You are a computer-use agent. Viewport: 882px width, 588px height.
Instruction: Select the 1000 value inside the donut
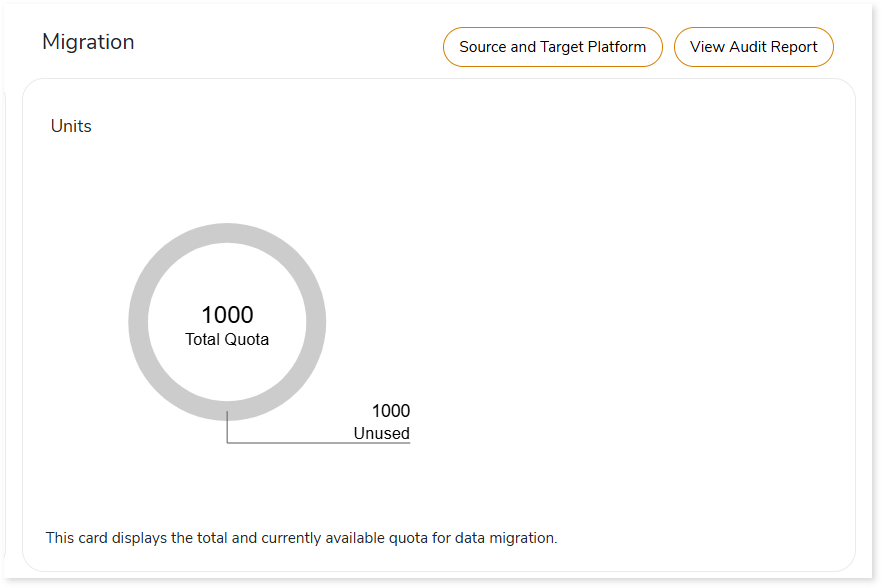[x=227, y=315]
